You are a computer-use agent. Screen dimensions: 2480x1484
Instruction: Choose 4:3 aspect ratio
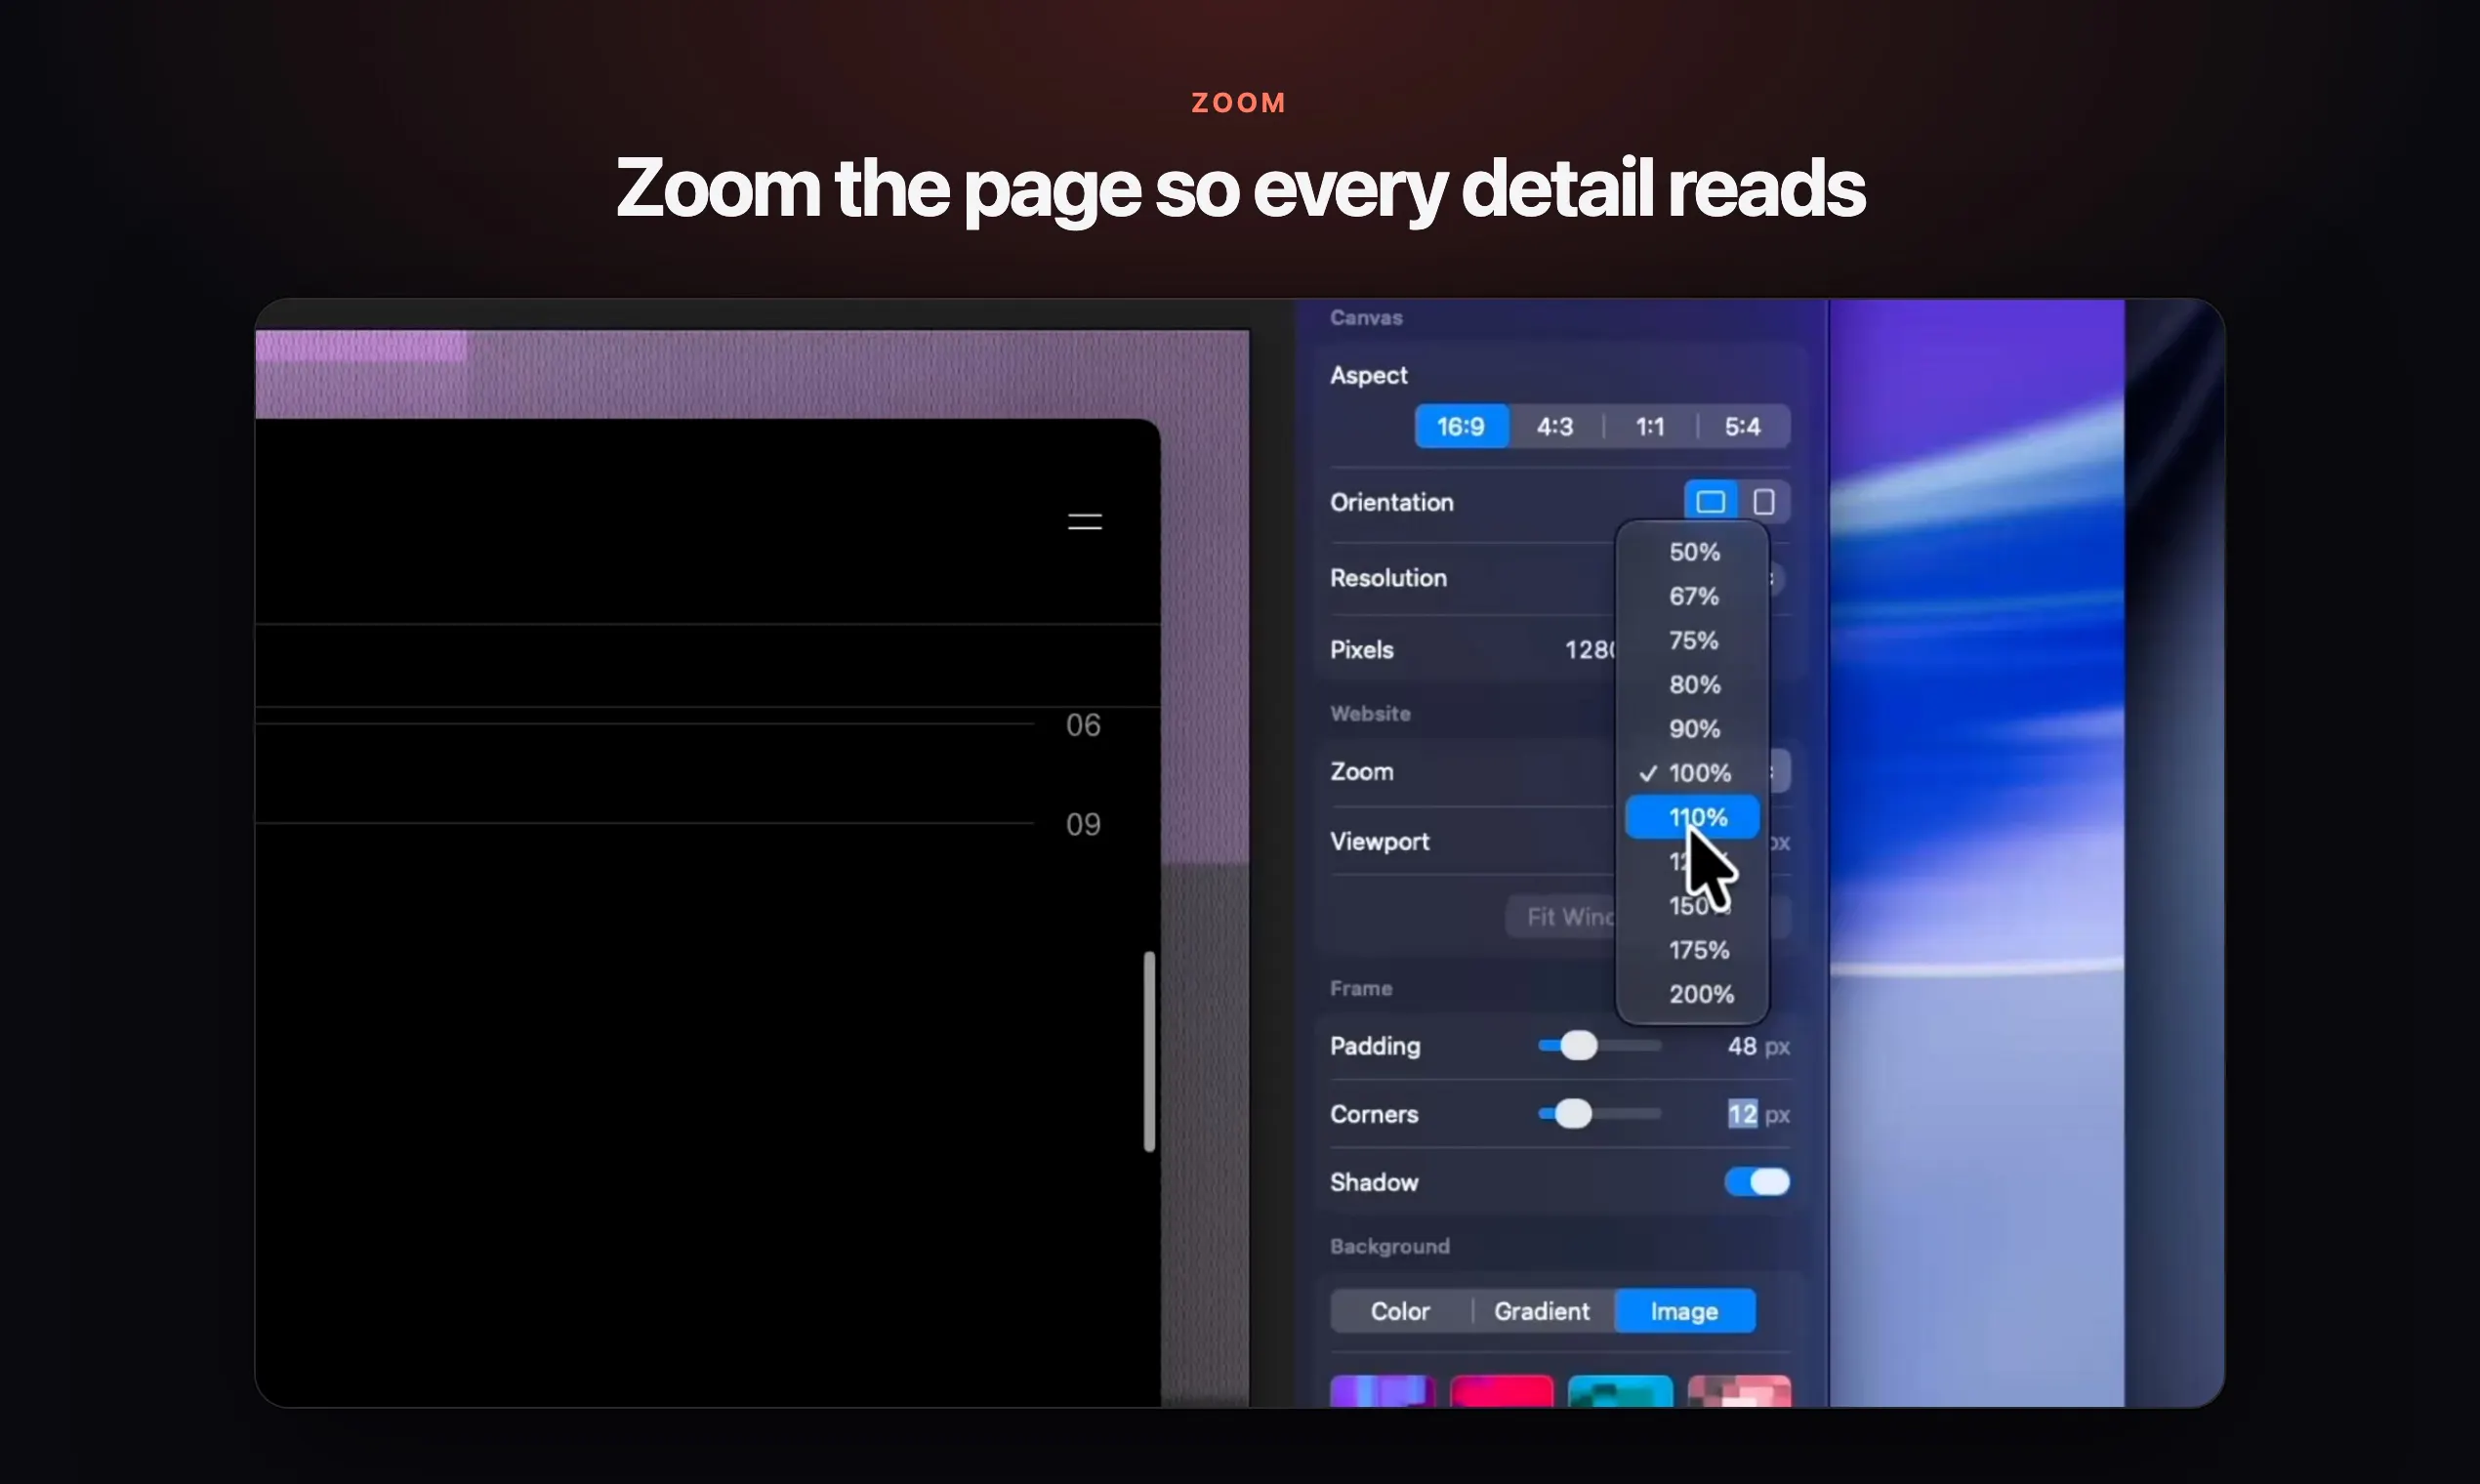click(1555, 427)
